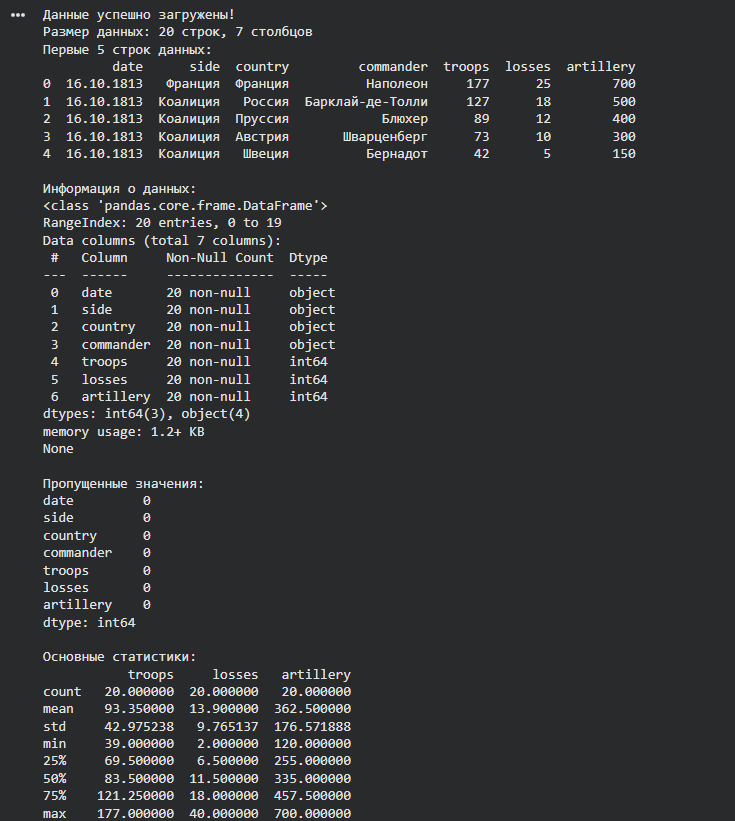Click the "Данные успешно загружены!" message line
The image size is (735, 821).
tap(139, 15)
